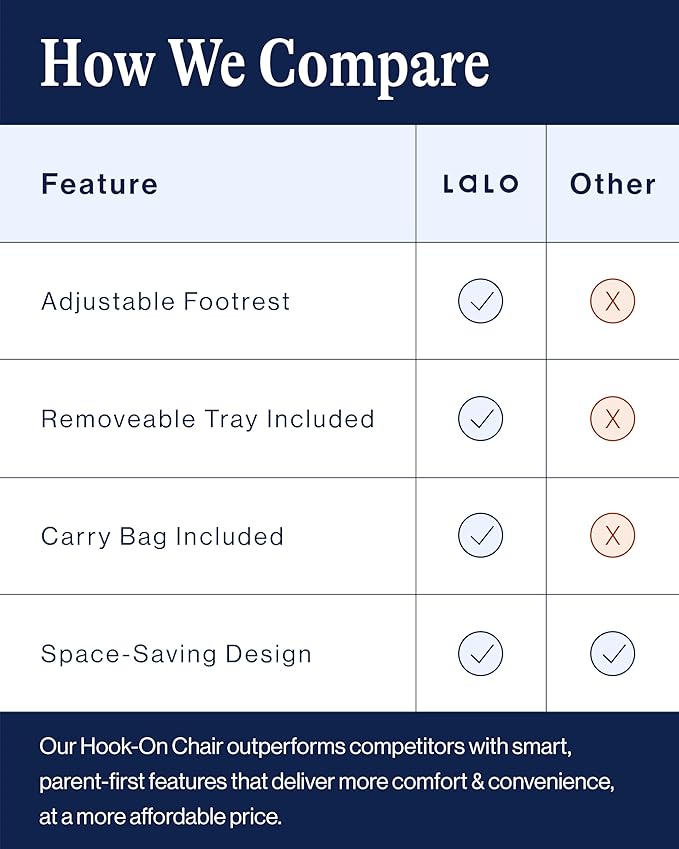Click LALO checkmark for Removeable Tray Included
The width and height of the screenshot is (679, 849).
coord(480,419)
